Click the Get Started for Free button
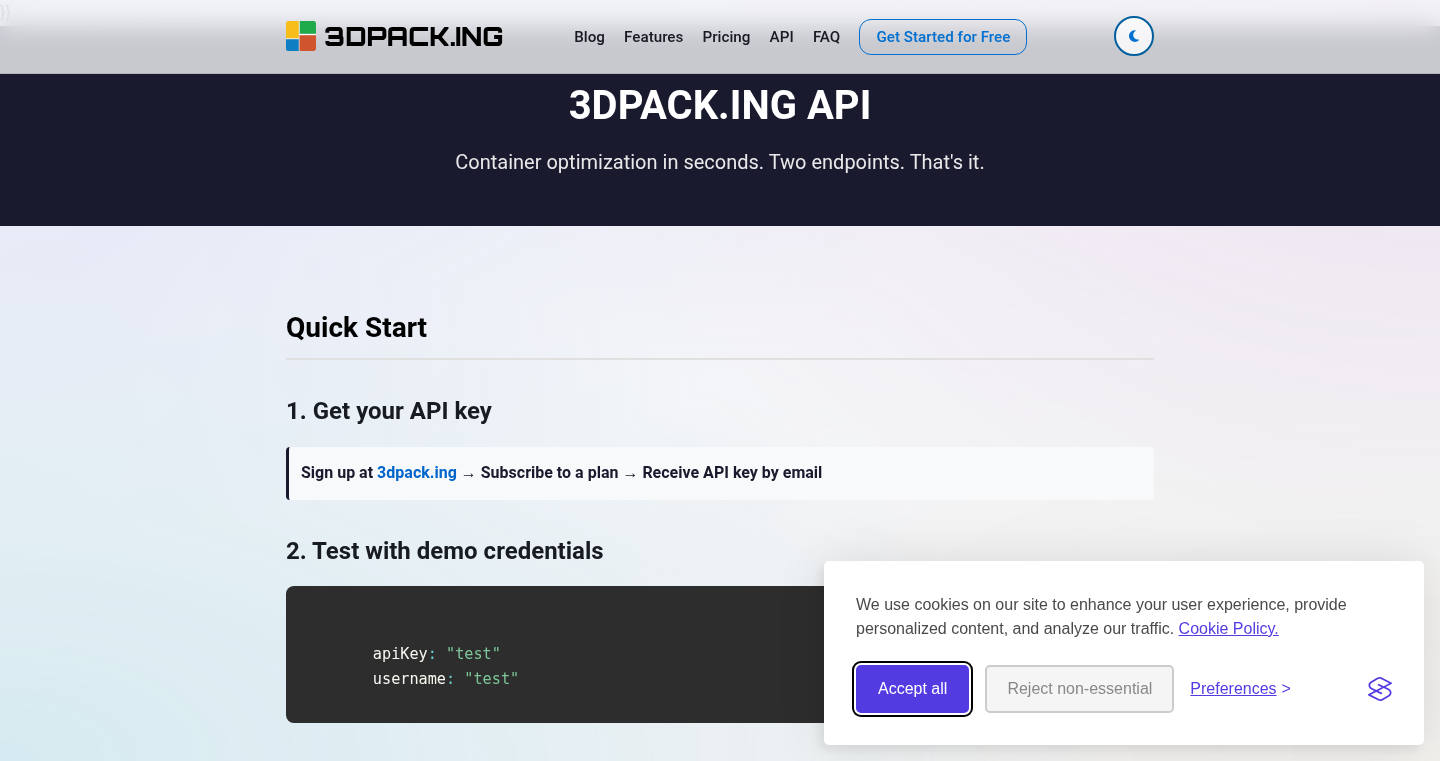This screenshot has width=1440, height=761. coord(943,37)
